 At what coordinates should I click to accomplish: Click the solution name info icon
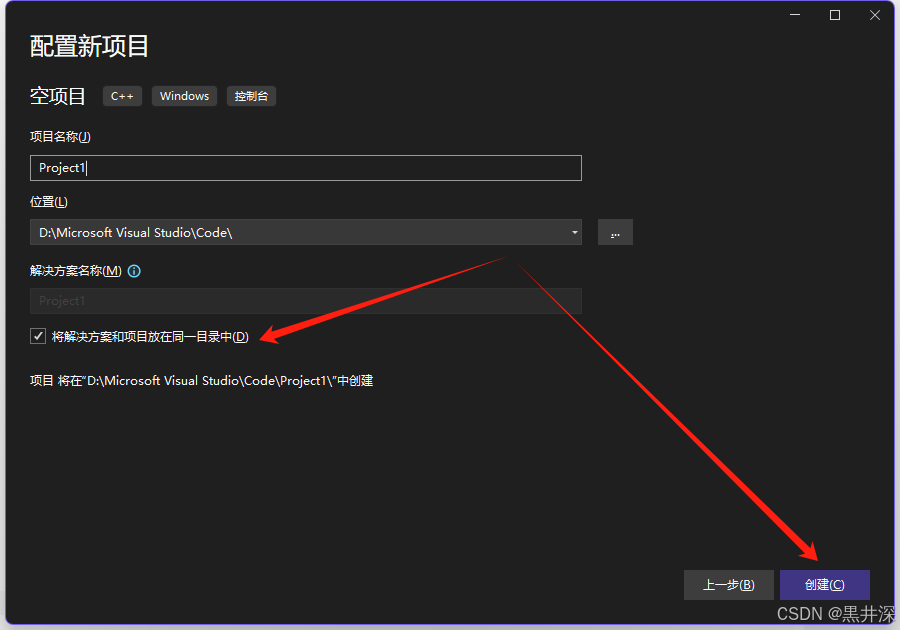[134, 271]
